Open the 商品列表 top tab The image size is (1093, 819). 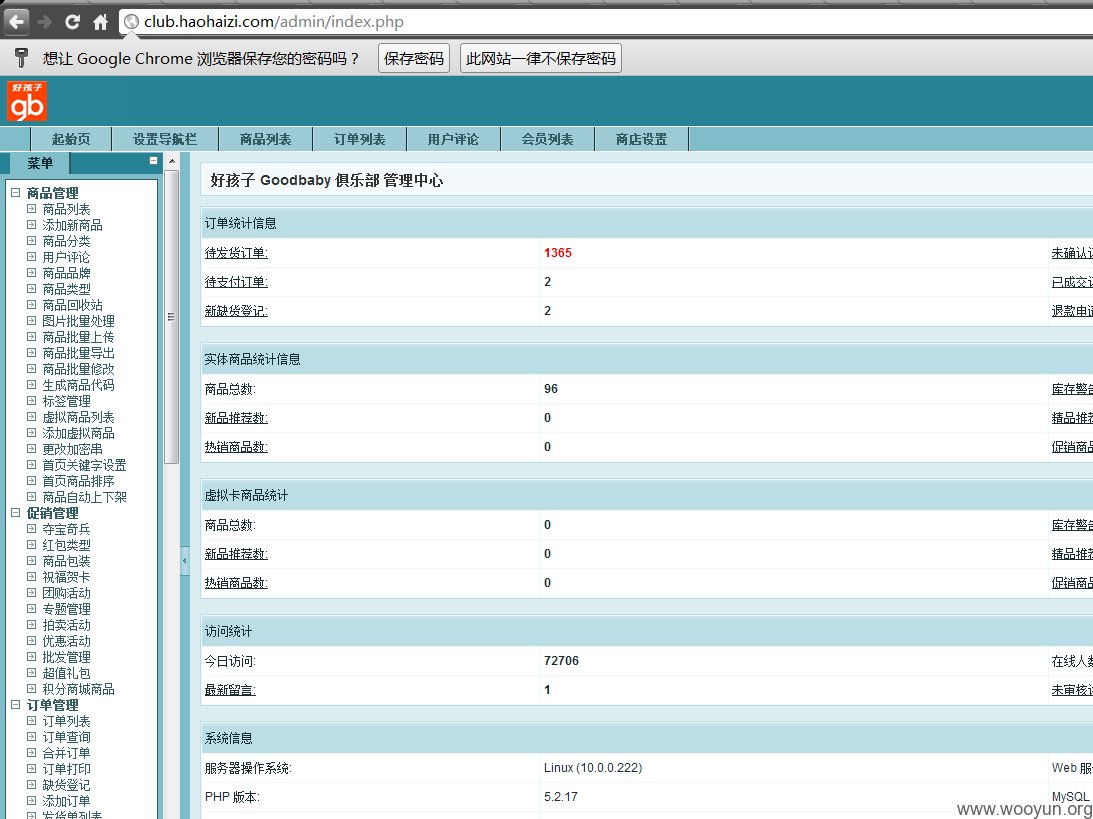[266, 139]
